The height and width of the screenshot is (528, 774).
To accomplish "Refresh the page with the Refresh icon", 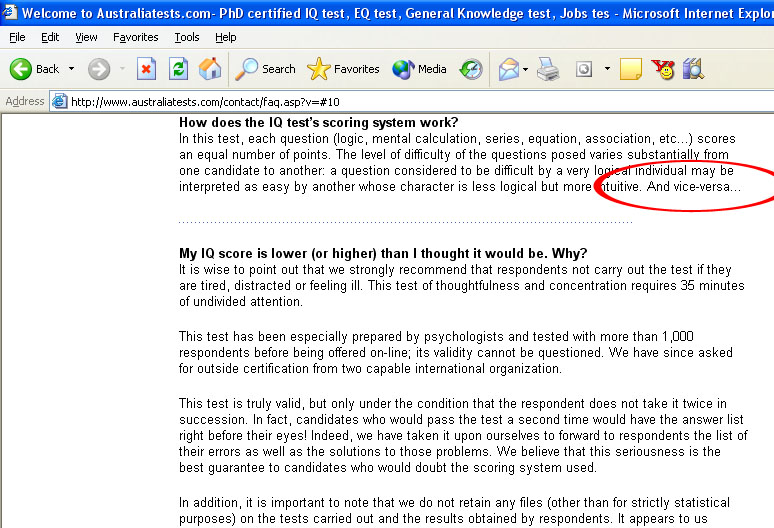I will [x=178, y=69].
